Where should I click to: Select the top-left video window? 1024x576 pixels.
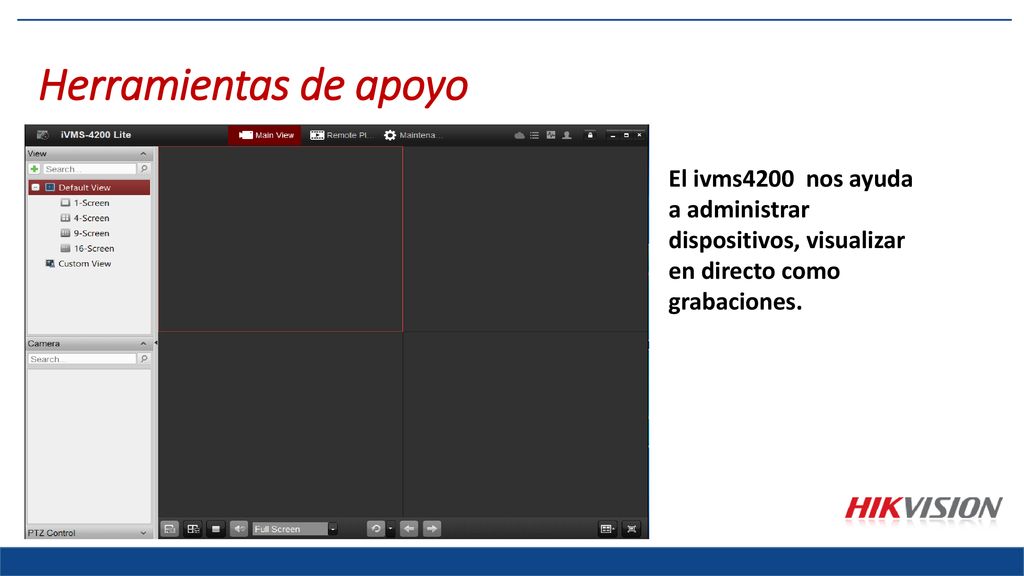[281, 239]
